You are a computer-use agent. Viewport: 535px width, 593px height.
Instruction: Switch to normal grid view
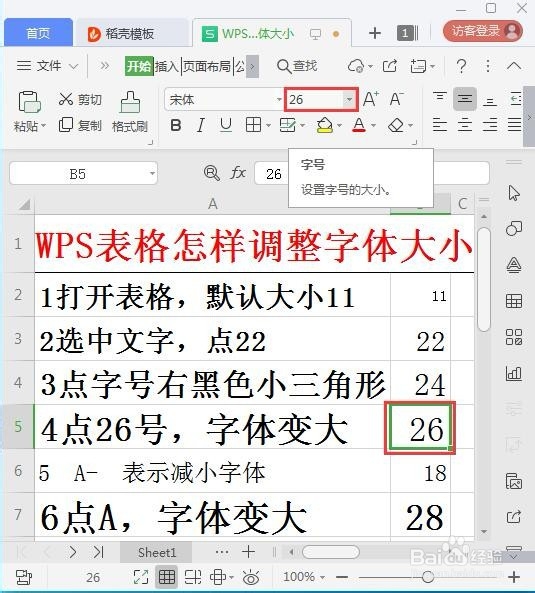[167, 577]
